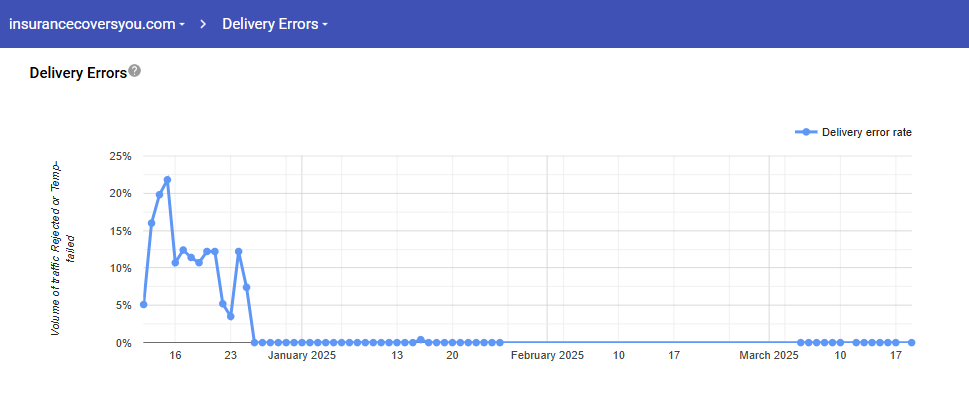Click the March 2025 axis label
Image resolution: width=969 pixels, height=398 pixels.
(769, 355)
